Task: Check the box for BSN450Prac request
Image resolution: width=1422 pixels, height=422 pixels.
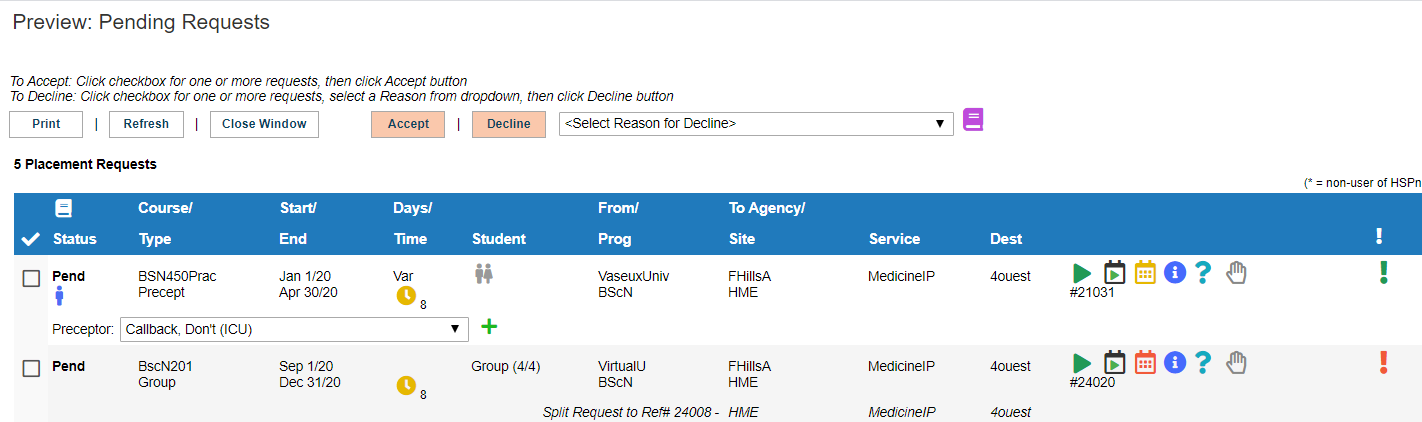Action: (x=31, y=279)
